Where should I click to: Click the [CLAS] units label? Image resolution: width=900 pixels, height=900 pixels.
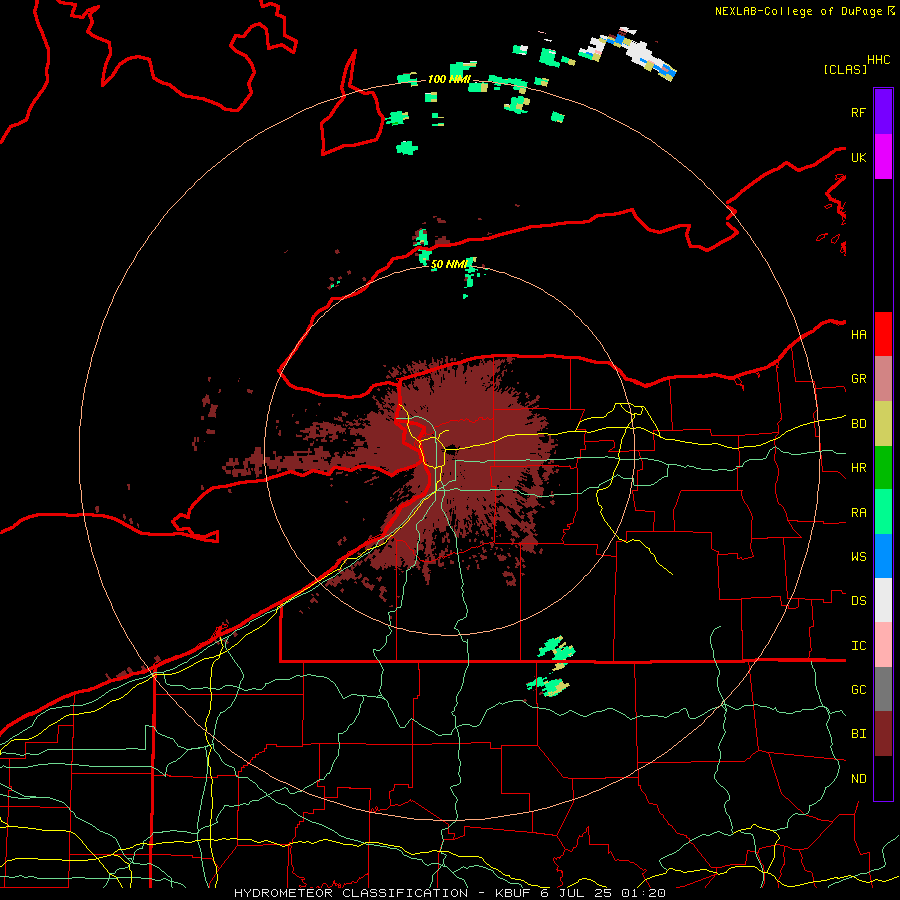click(x=845, y=69)
